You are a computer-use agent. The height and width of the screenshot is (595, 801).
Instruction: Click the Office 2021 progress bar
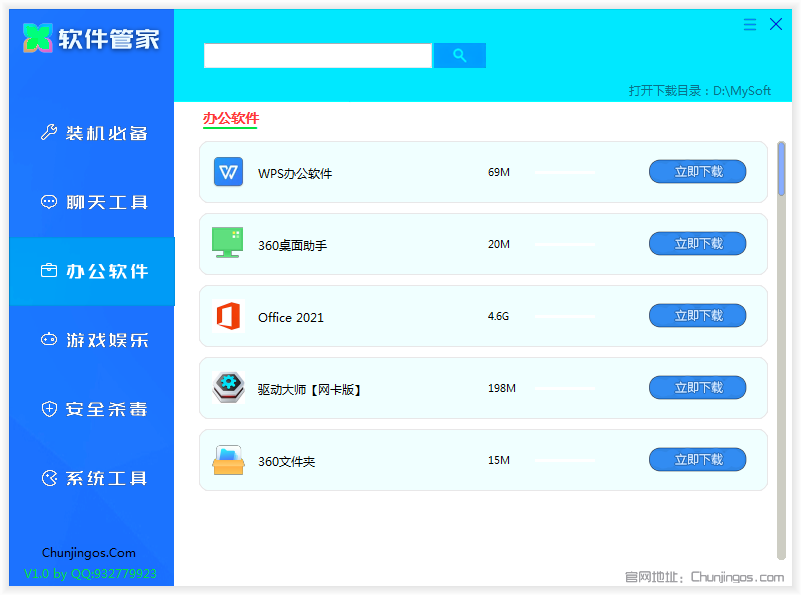click(x=565, y=317)
